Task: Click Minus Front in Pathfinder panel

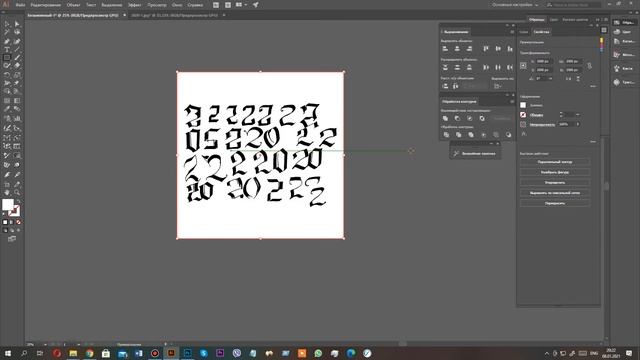Action: 457,118
